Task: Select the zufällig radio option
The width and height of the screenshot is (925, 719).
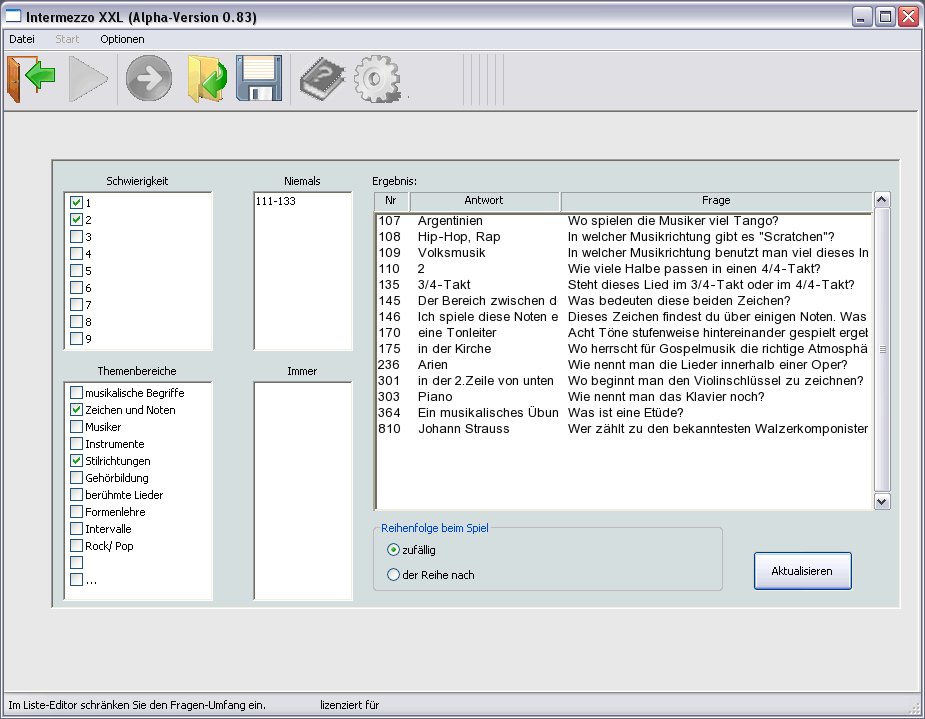Action: [x=393, y=550]
